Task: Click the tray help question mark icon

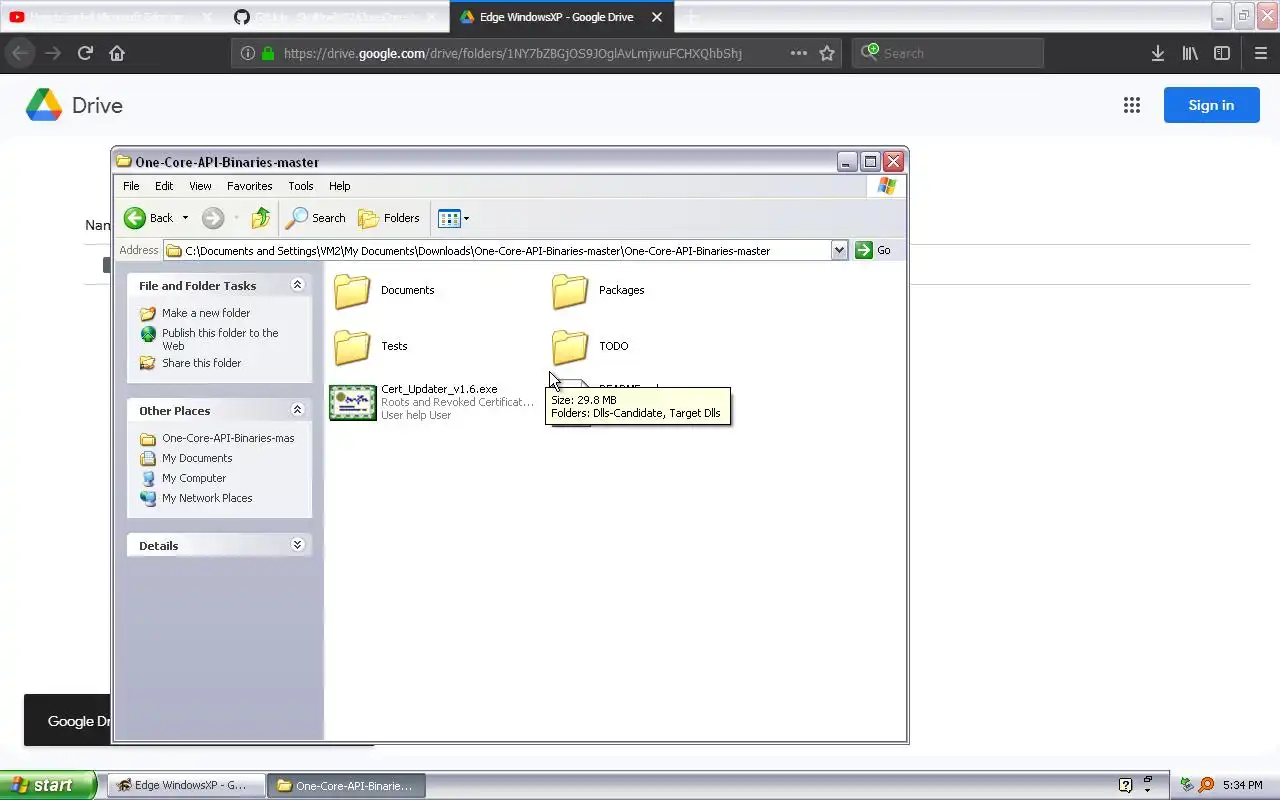Action: 1125,785
